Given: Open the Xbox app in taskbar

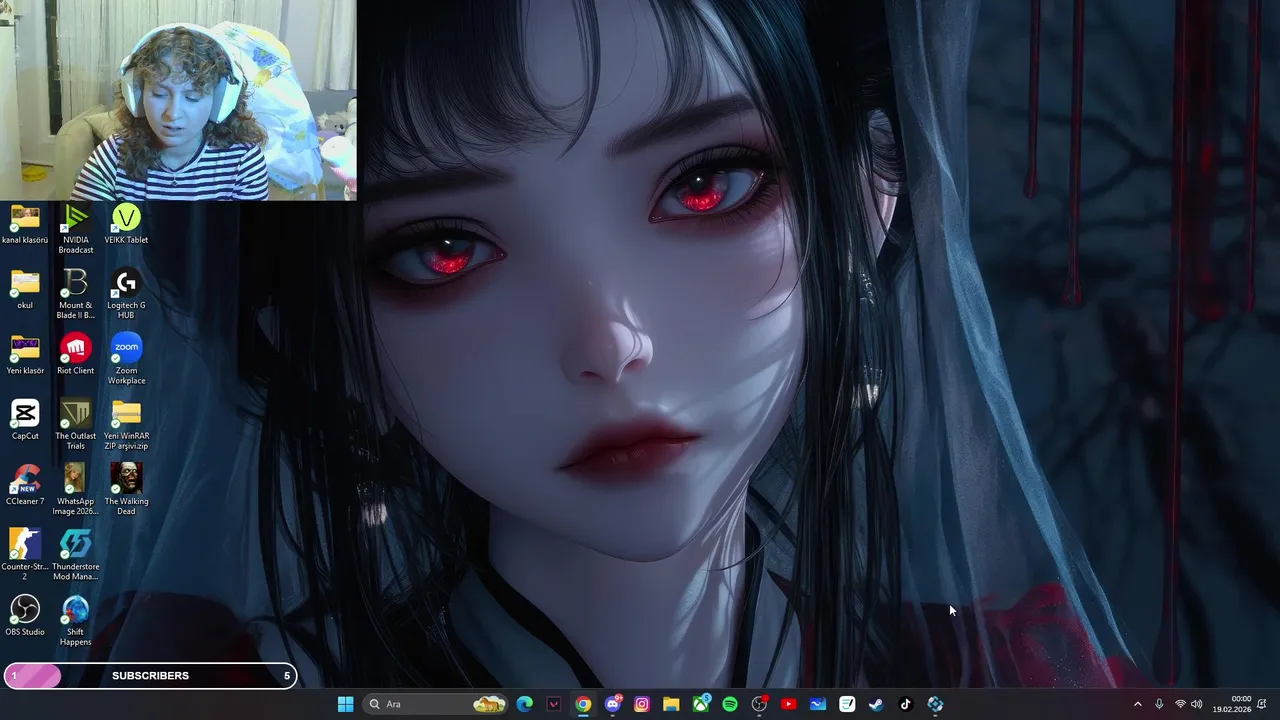Looking at the screenshot, I should pos(701,704).
